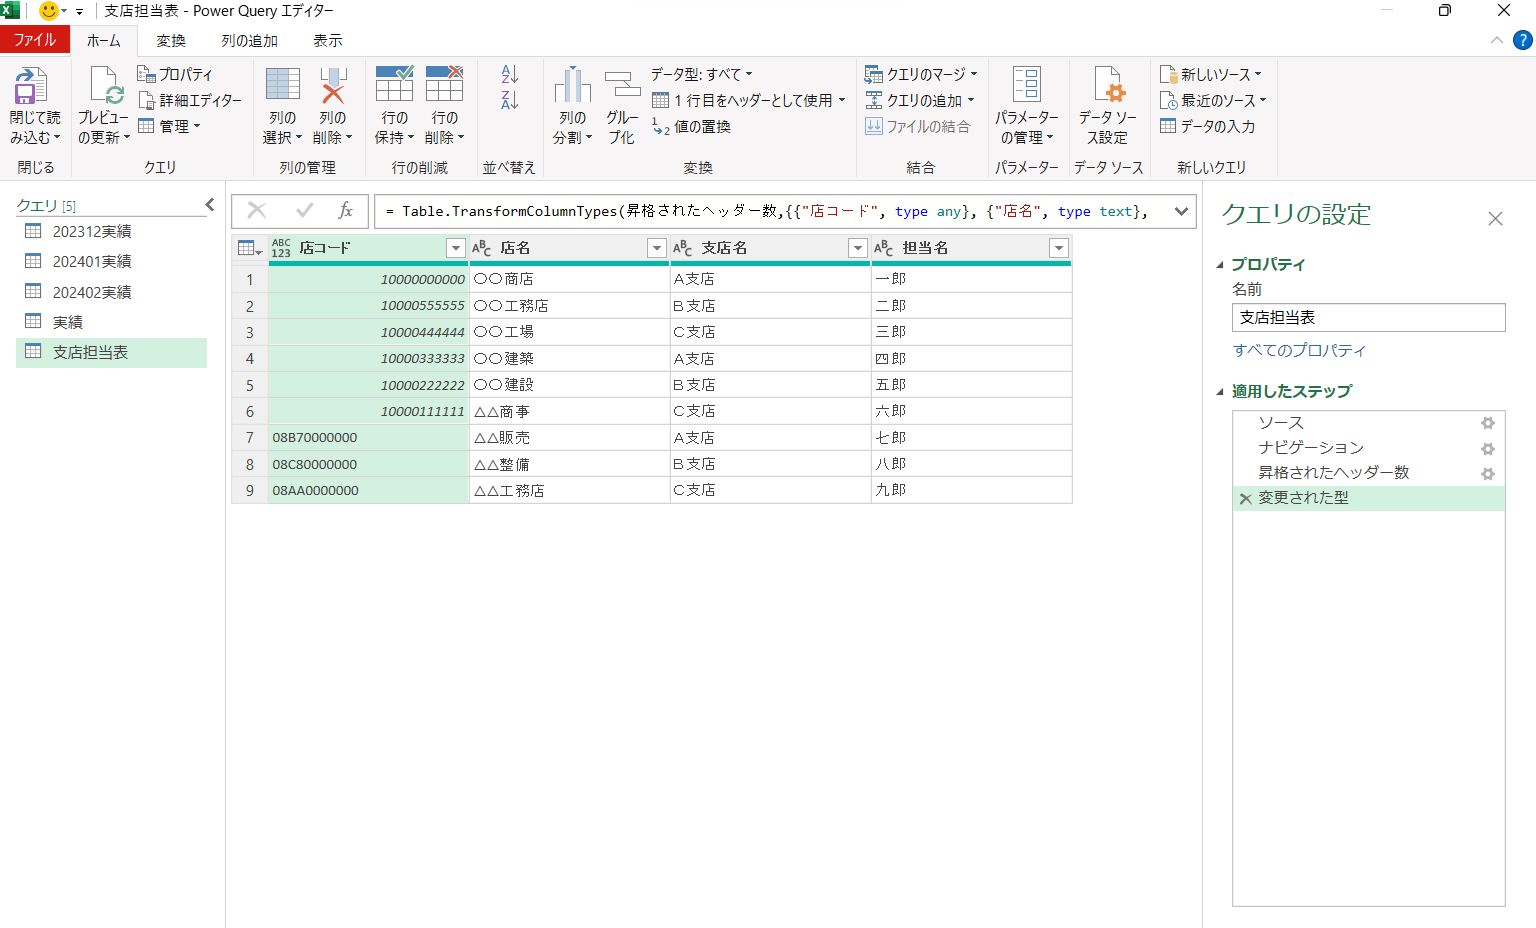Open the Manage (管理) dropdown
The width and height of the screenshot is (1536, 928).
pyautogui.click(x=169, y=126)
